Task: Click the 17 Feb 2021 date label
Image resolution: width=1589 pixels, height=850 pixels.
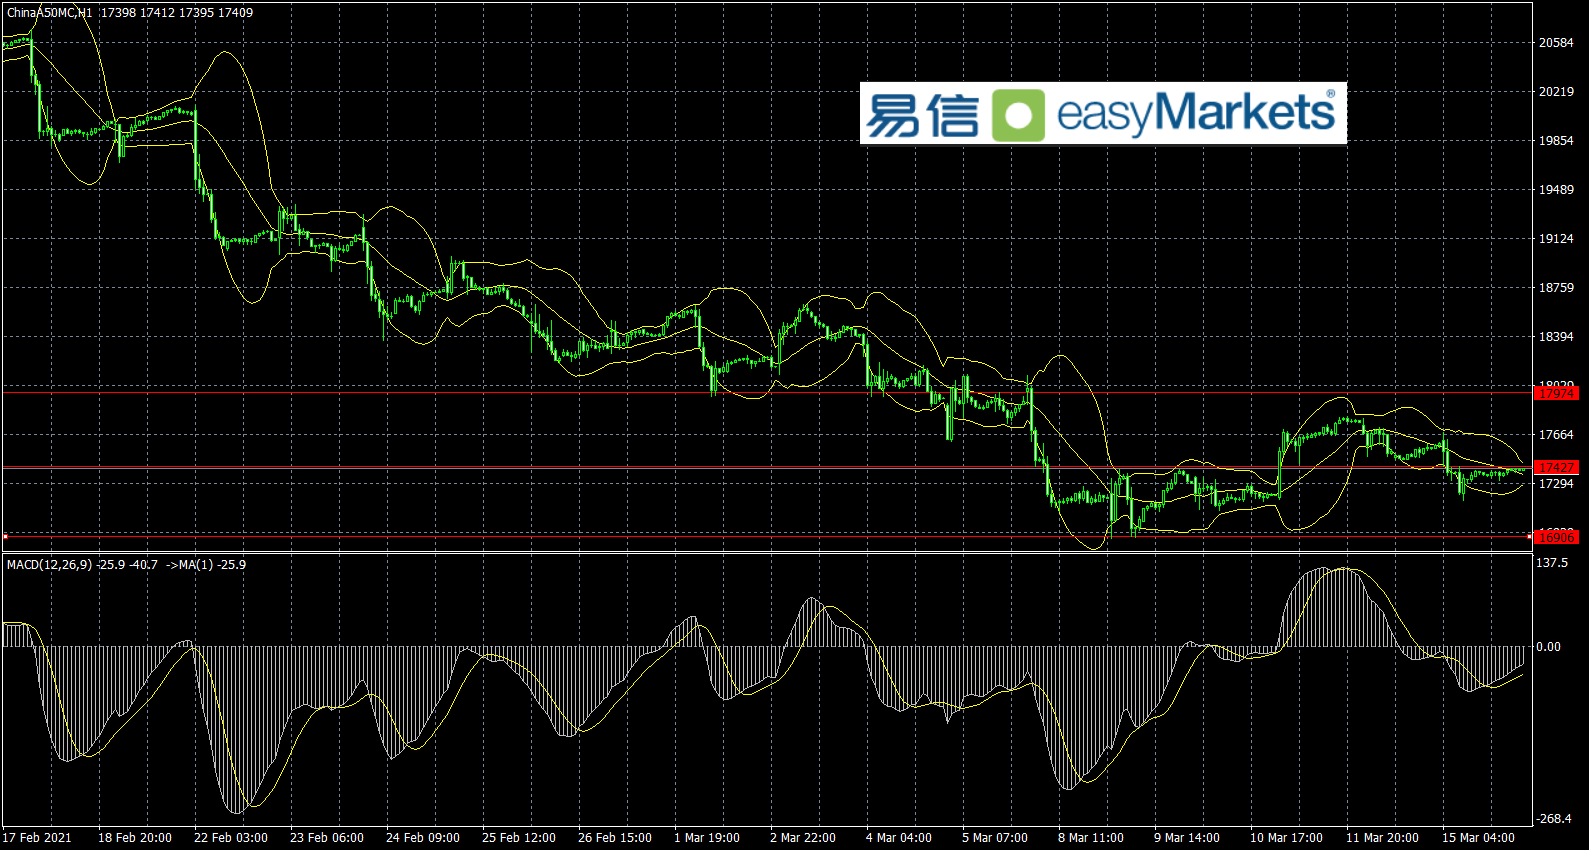Action: click(38, 838)
